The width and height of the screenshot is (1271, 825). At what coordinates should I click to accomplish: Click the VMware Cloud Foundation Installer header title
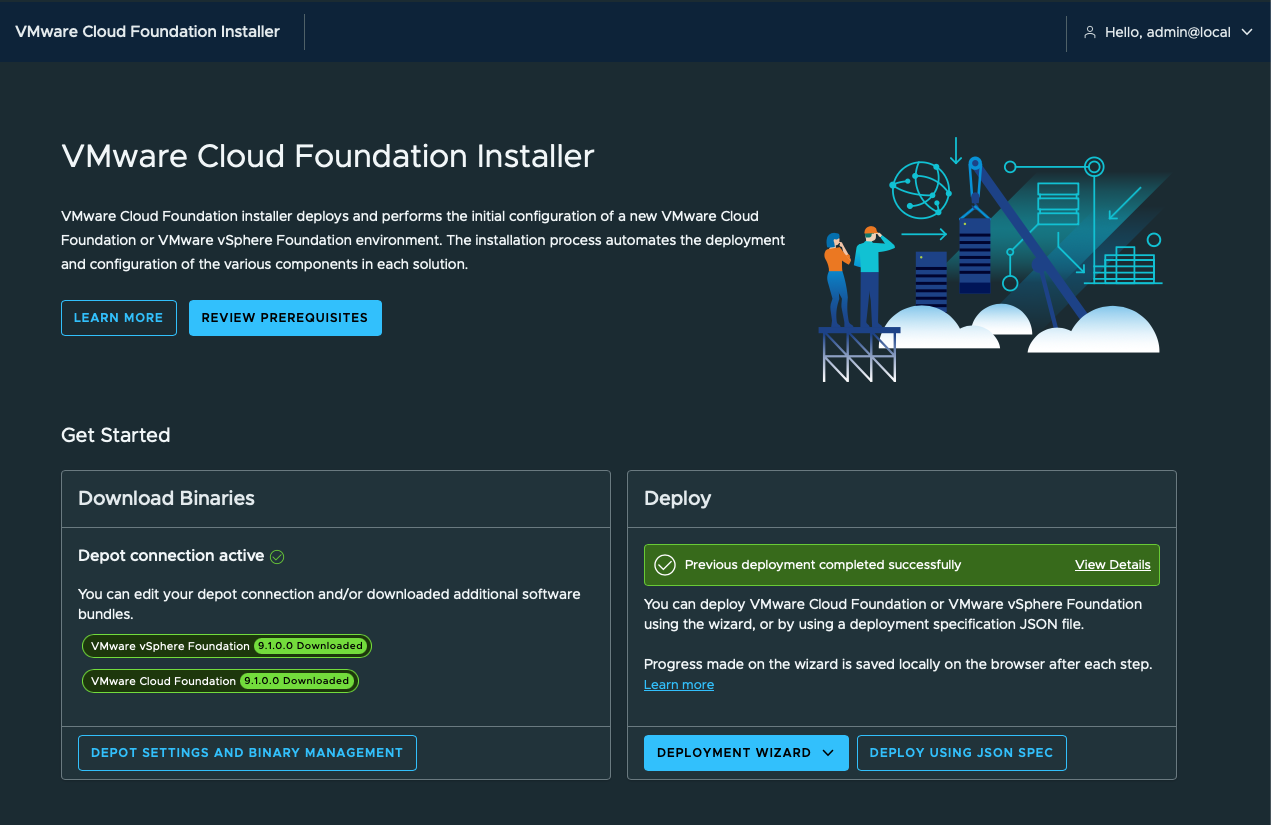click(147, 31)
